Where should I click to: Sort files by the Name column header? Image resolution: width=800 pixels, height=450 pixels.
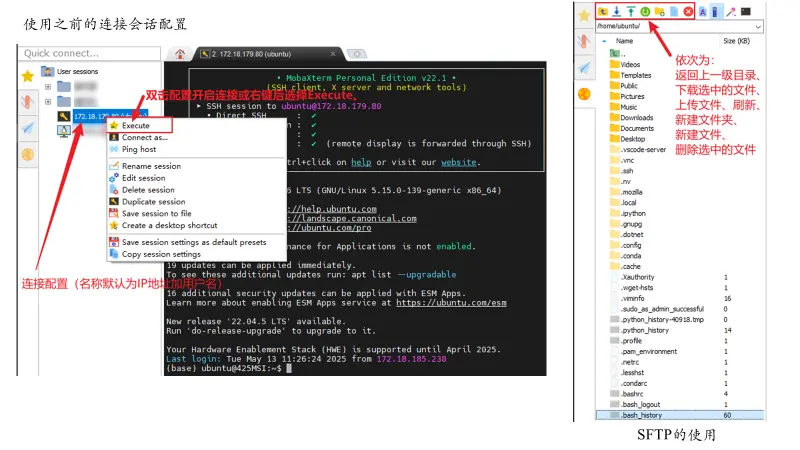[x=625, y=41]
